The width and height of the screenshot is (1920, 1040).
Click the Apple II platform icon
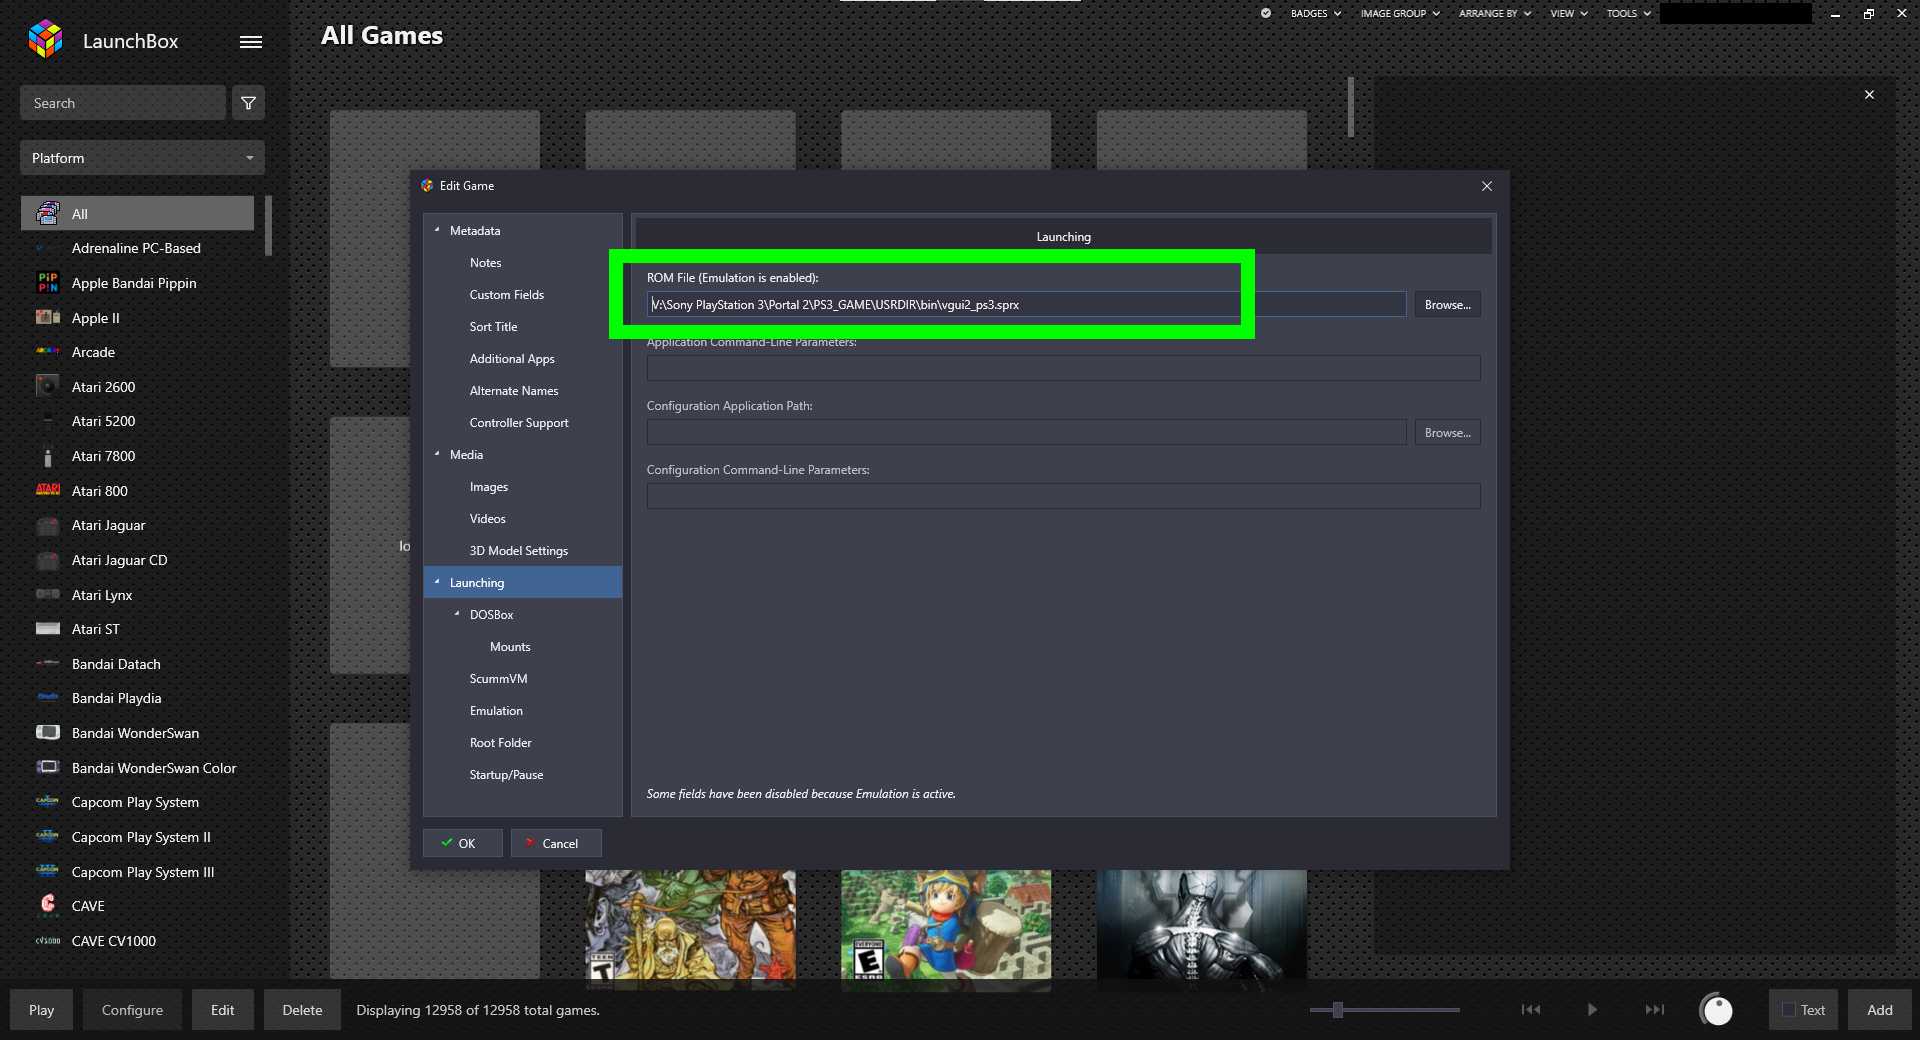click(x=47, y=317)
